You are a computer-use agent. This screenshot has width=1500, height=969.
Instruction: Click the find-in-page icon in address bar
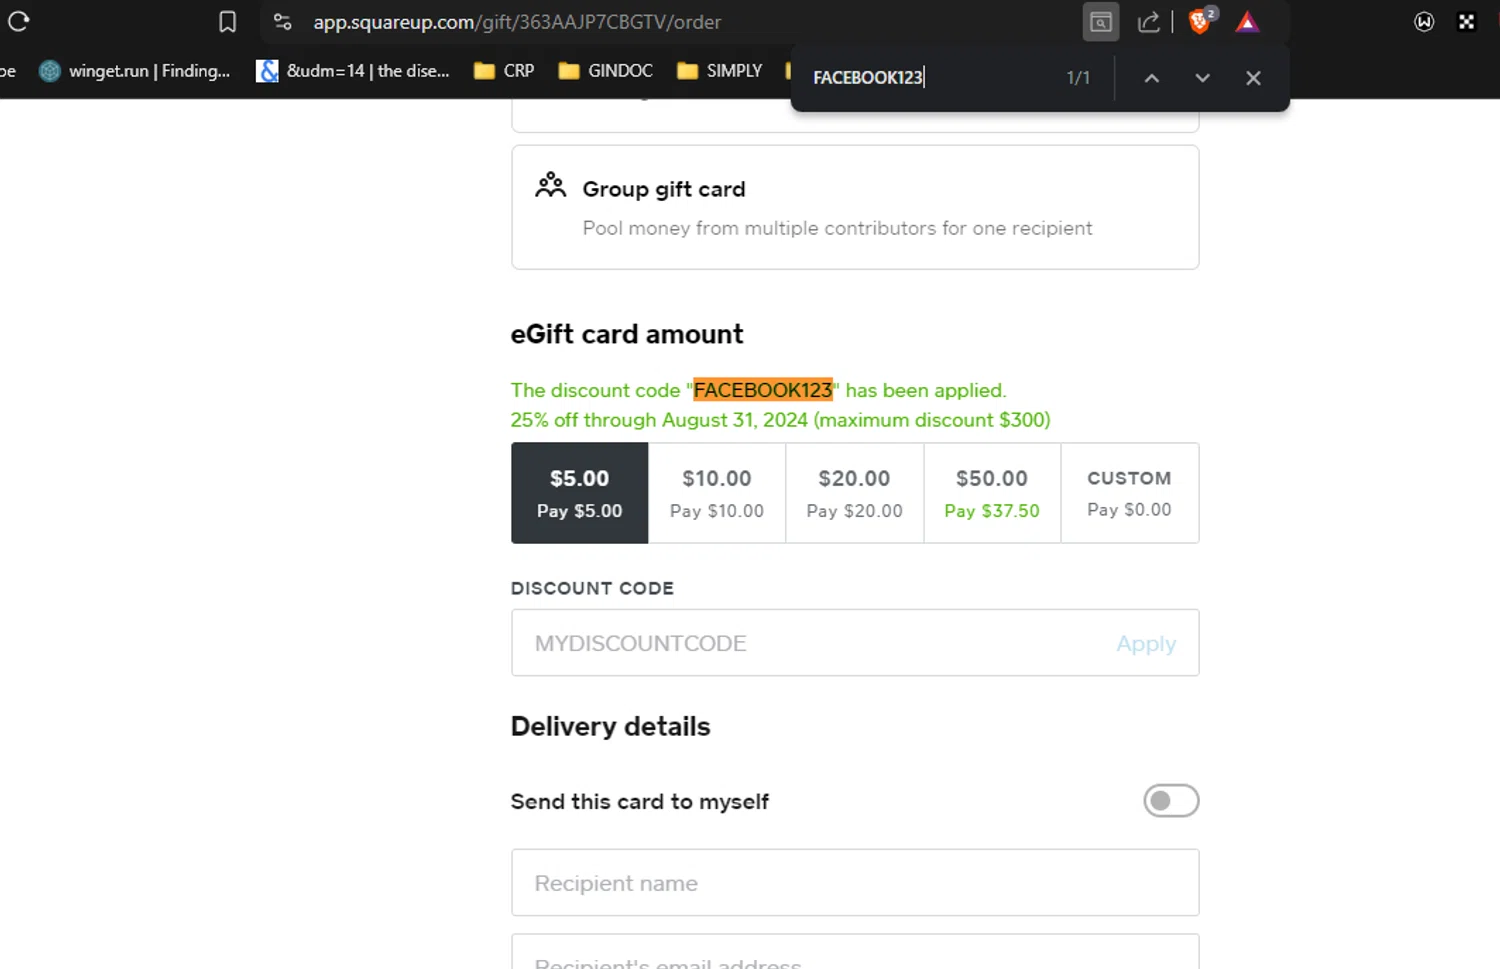pyautogui.click(x=1100, y=22)
